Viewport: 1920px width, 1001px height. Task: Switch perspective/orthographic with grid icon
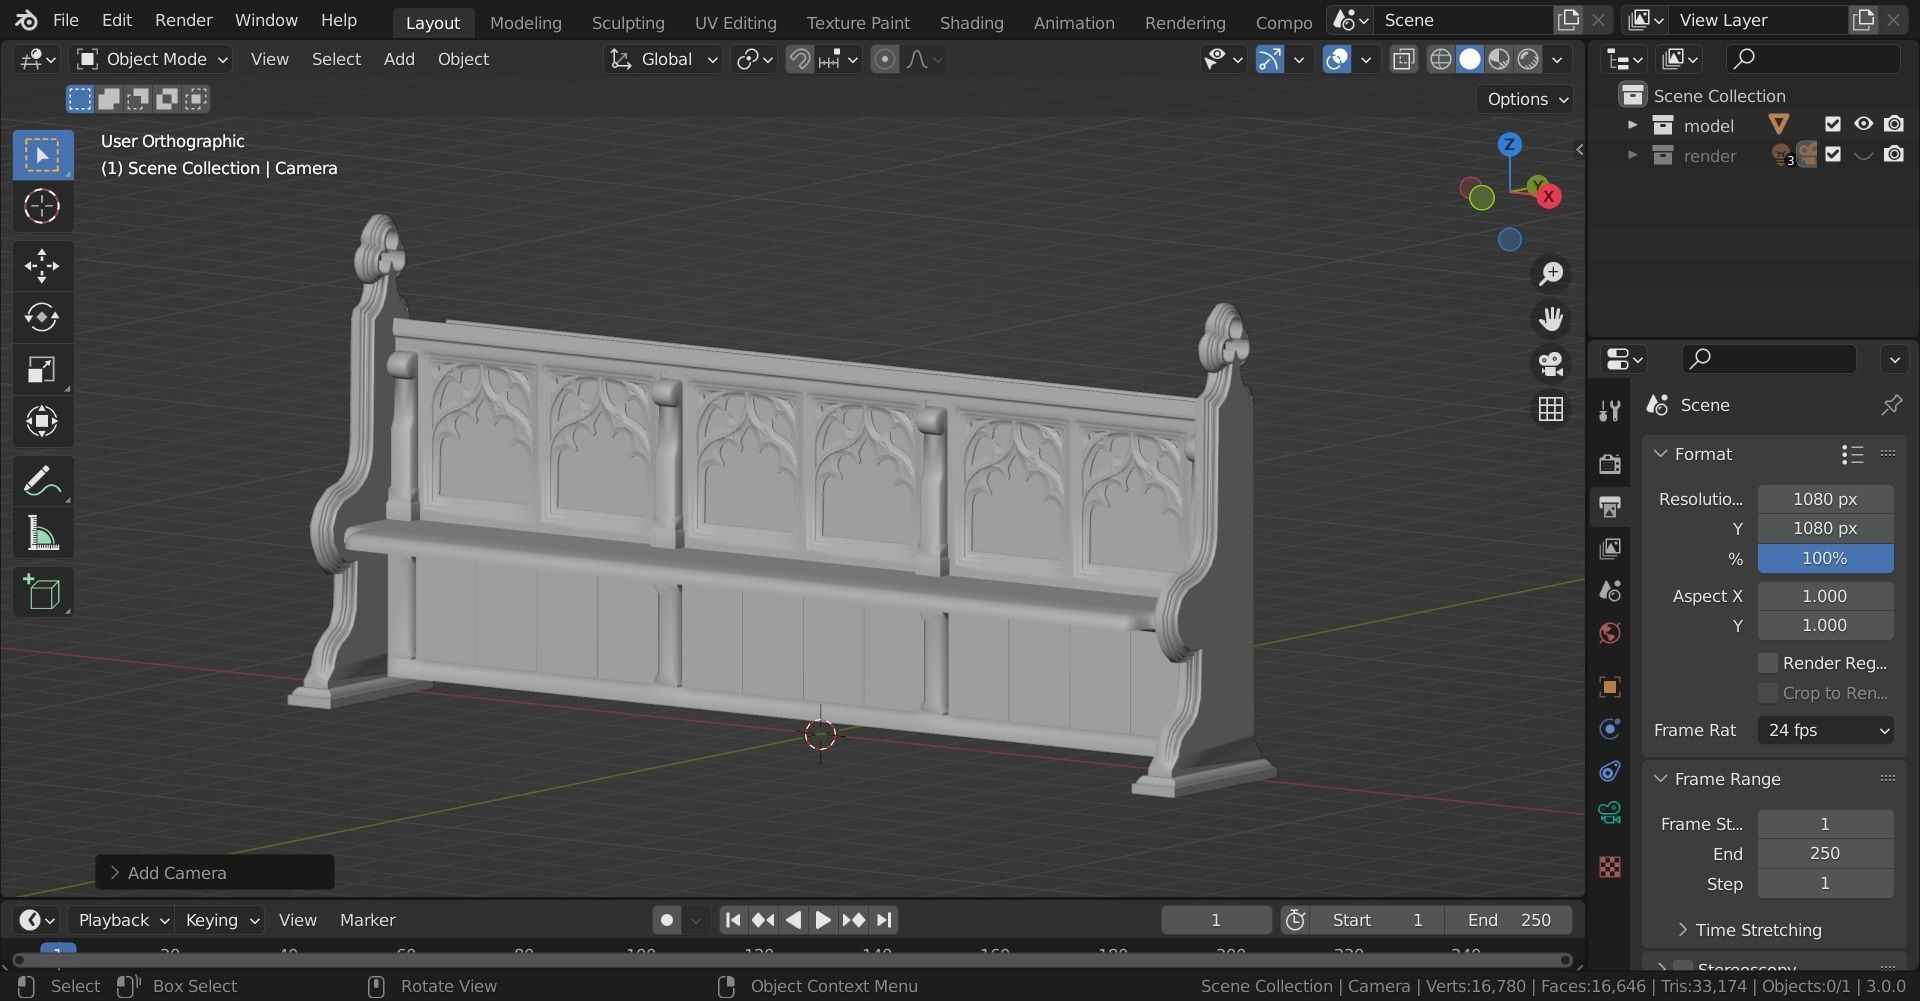click(x=1551, y=409)
